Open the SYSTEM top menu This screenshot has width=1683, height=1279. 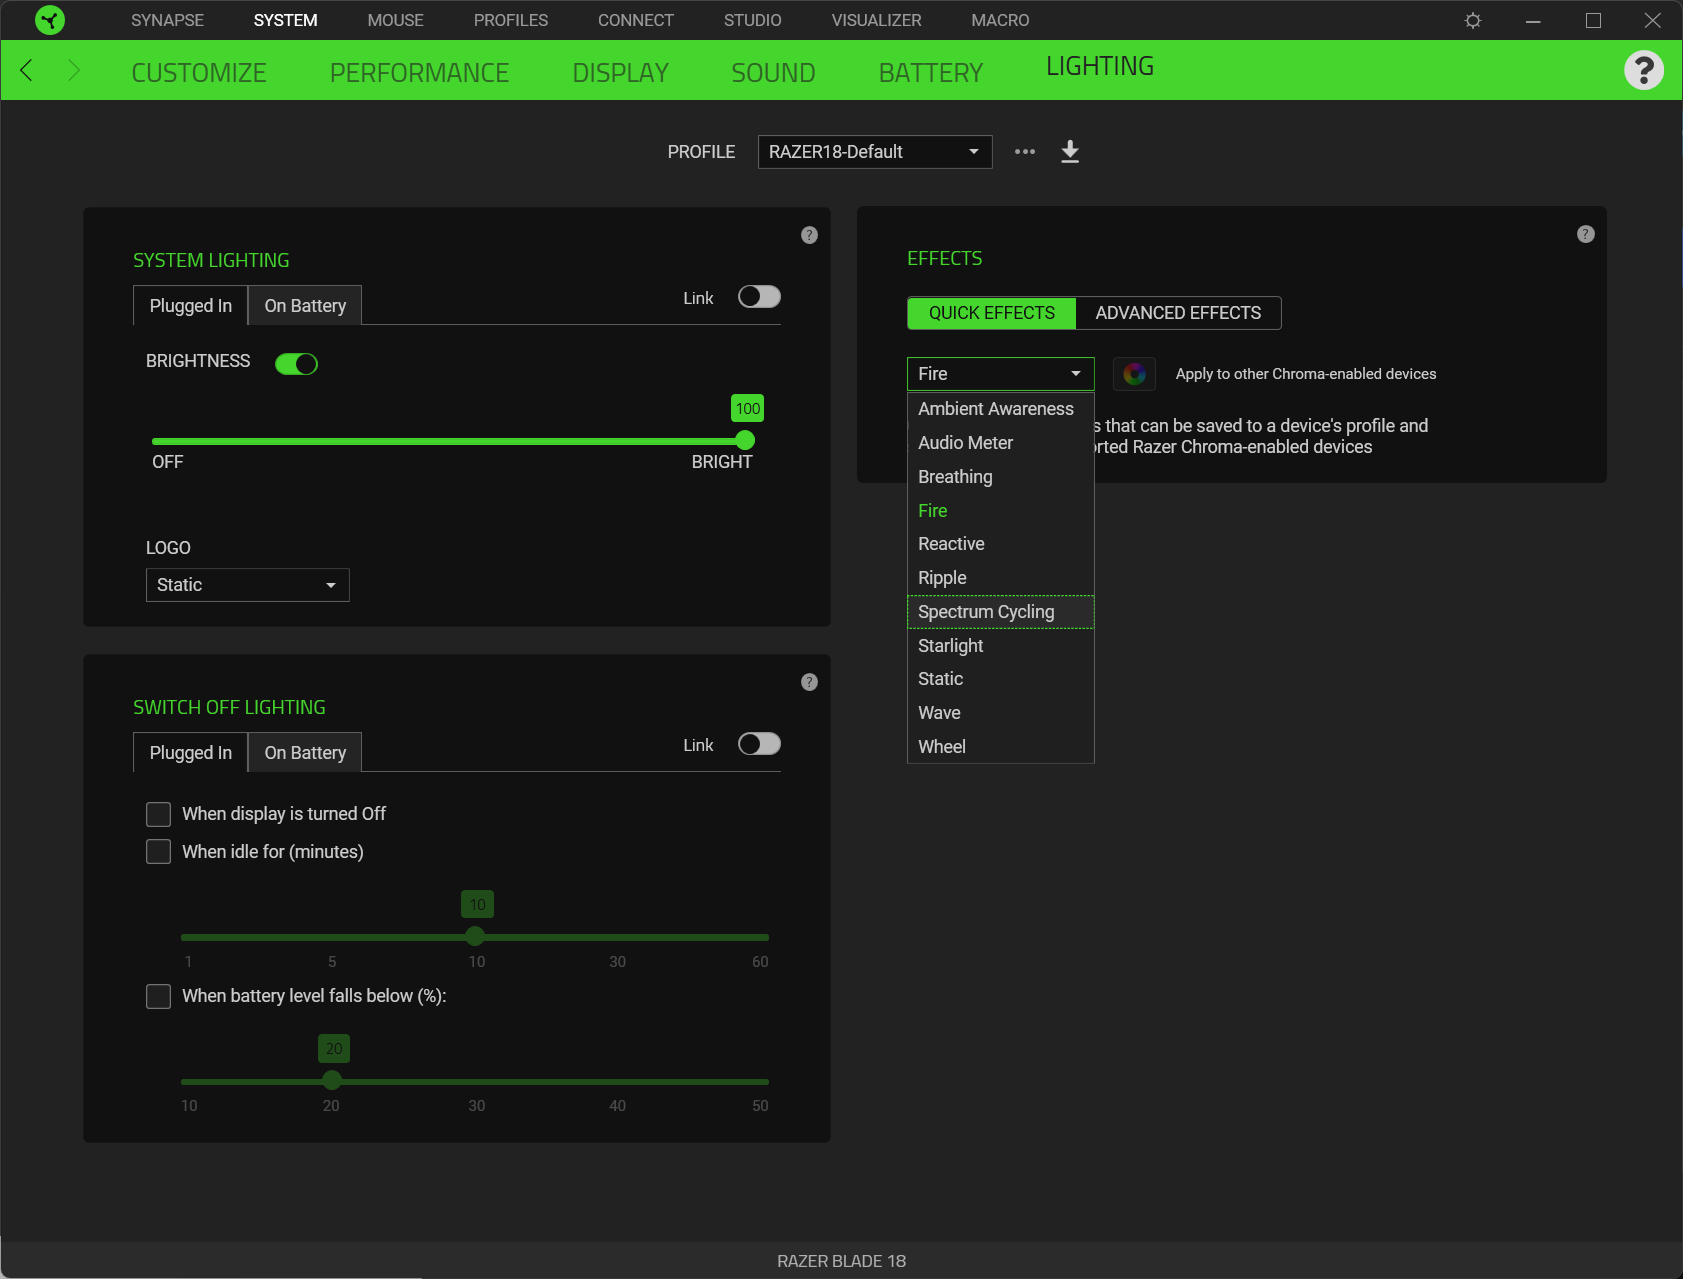285,20
